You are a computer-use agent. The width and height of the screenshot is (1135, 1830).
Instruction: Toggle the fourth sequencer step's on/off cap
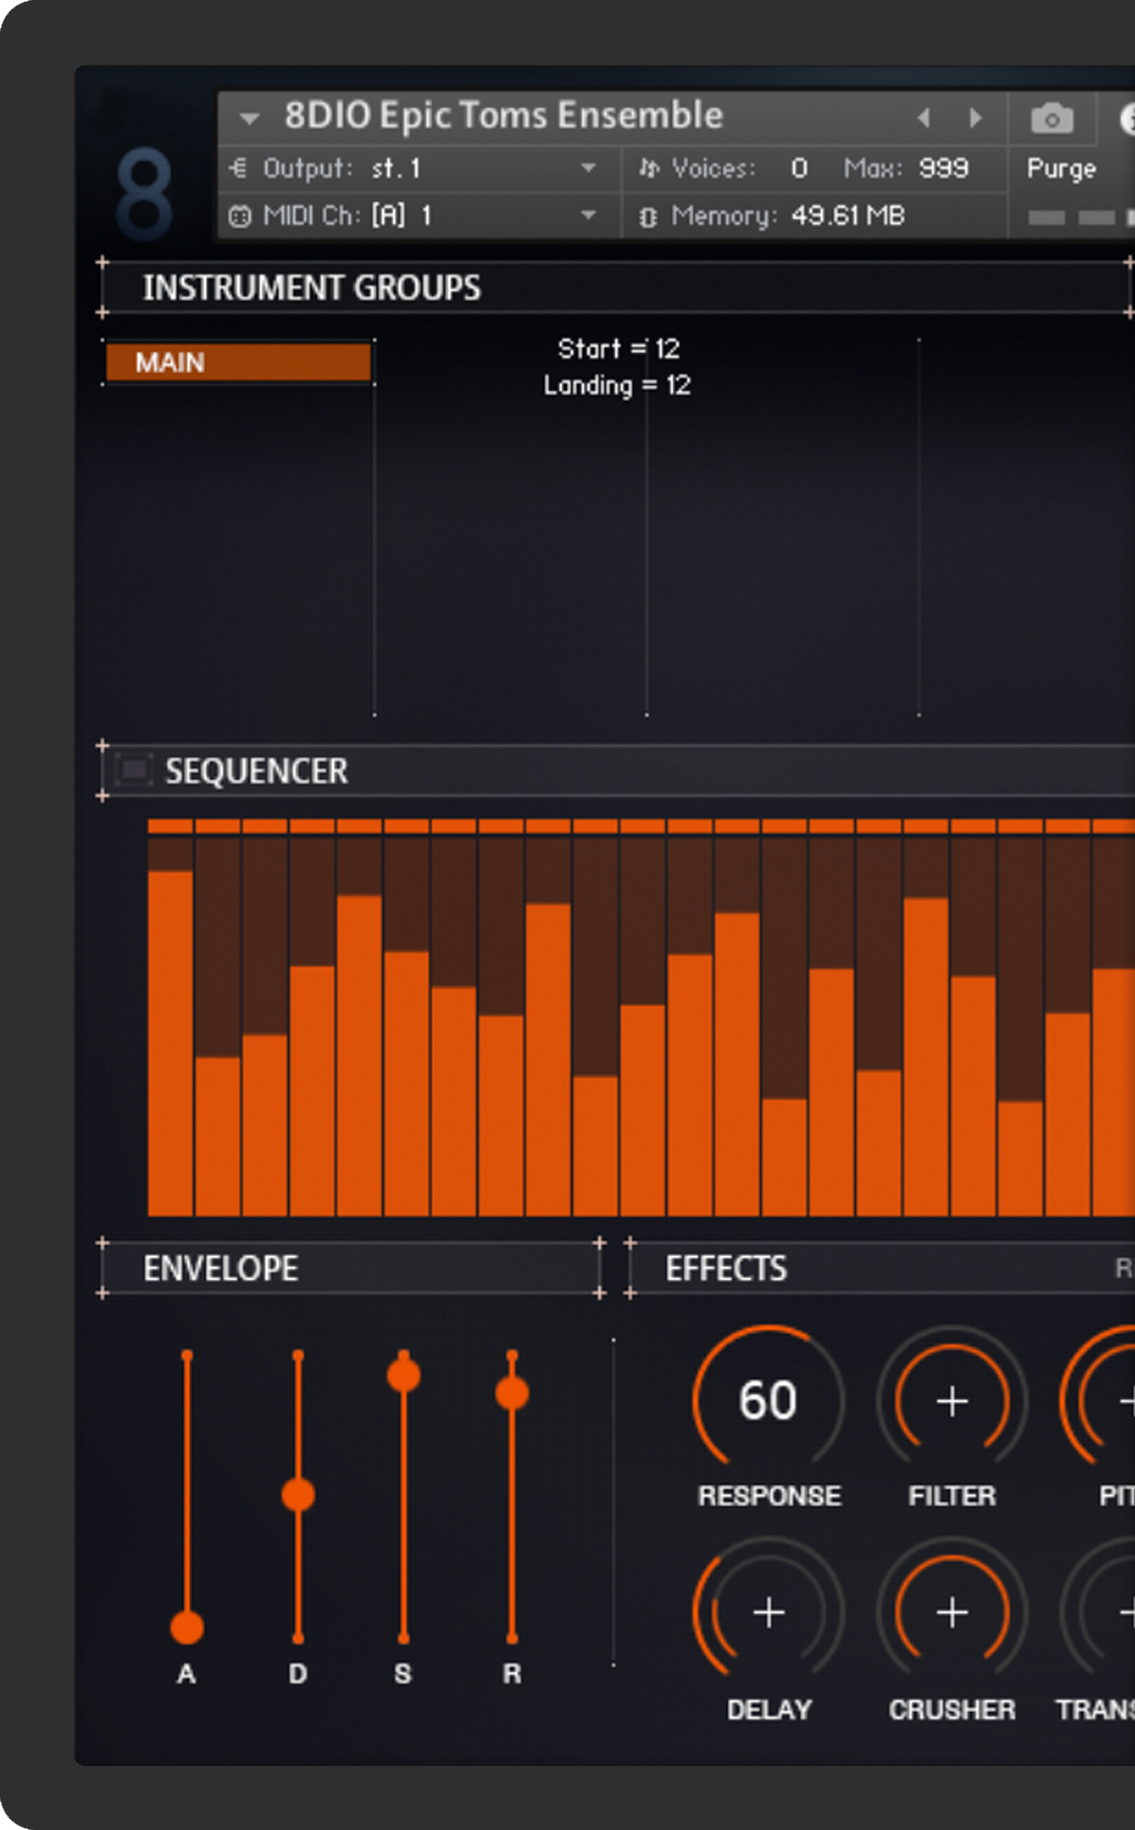[x=312, y=826]
